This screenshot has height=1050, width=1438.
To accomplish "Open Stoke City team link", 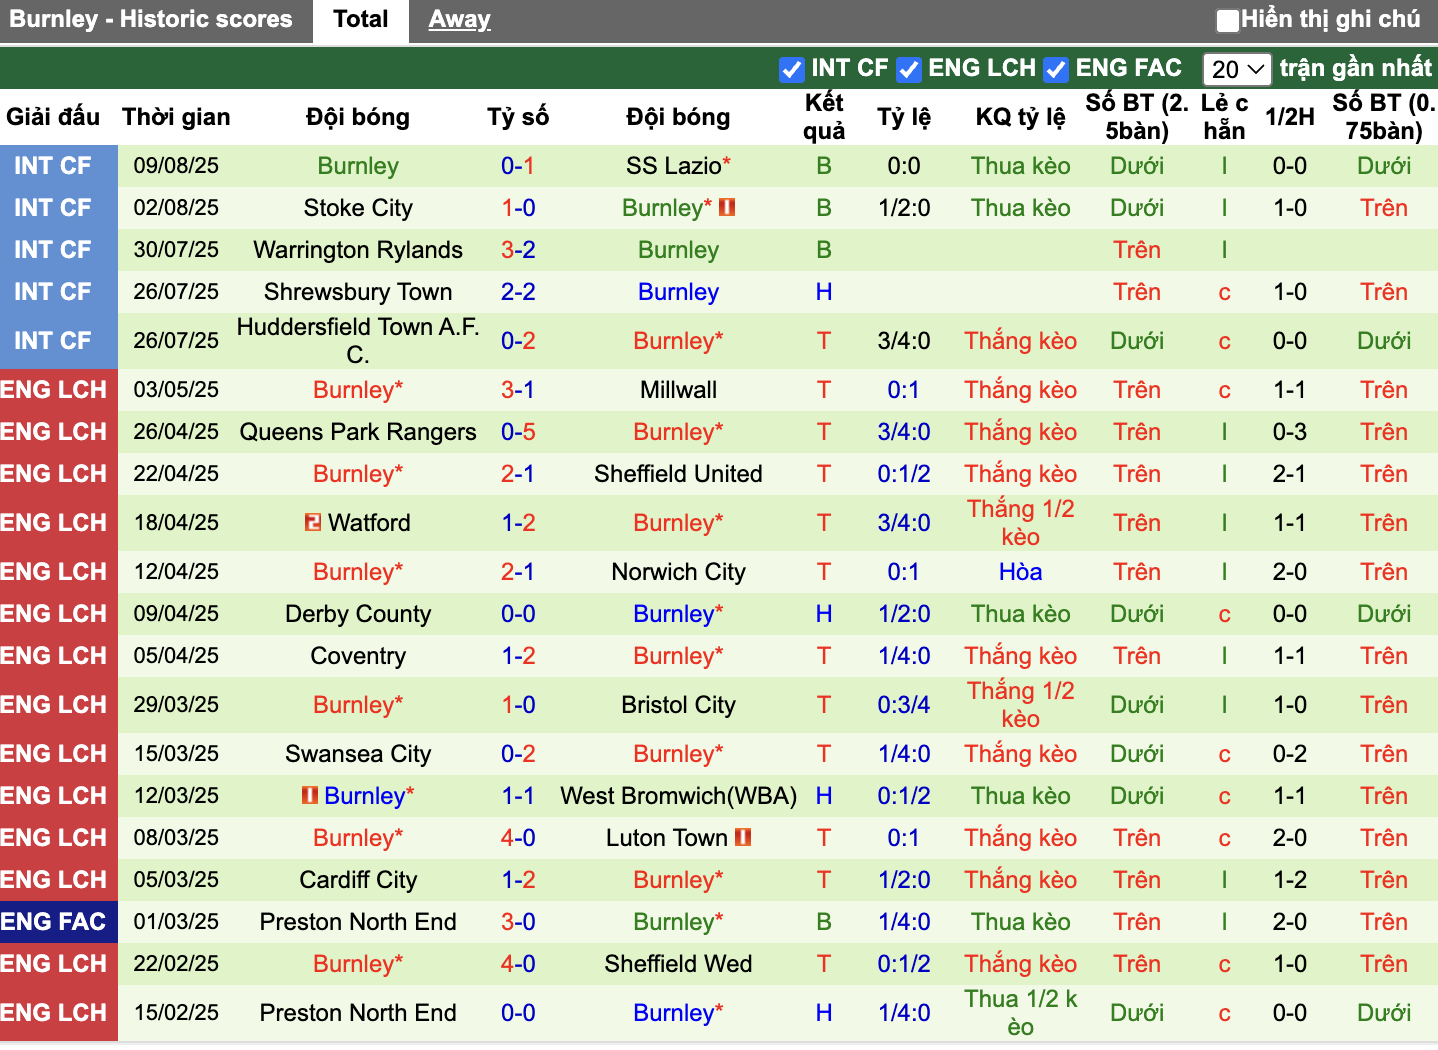I will (358, 208).
